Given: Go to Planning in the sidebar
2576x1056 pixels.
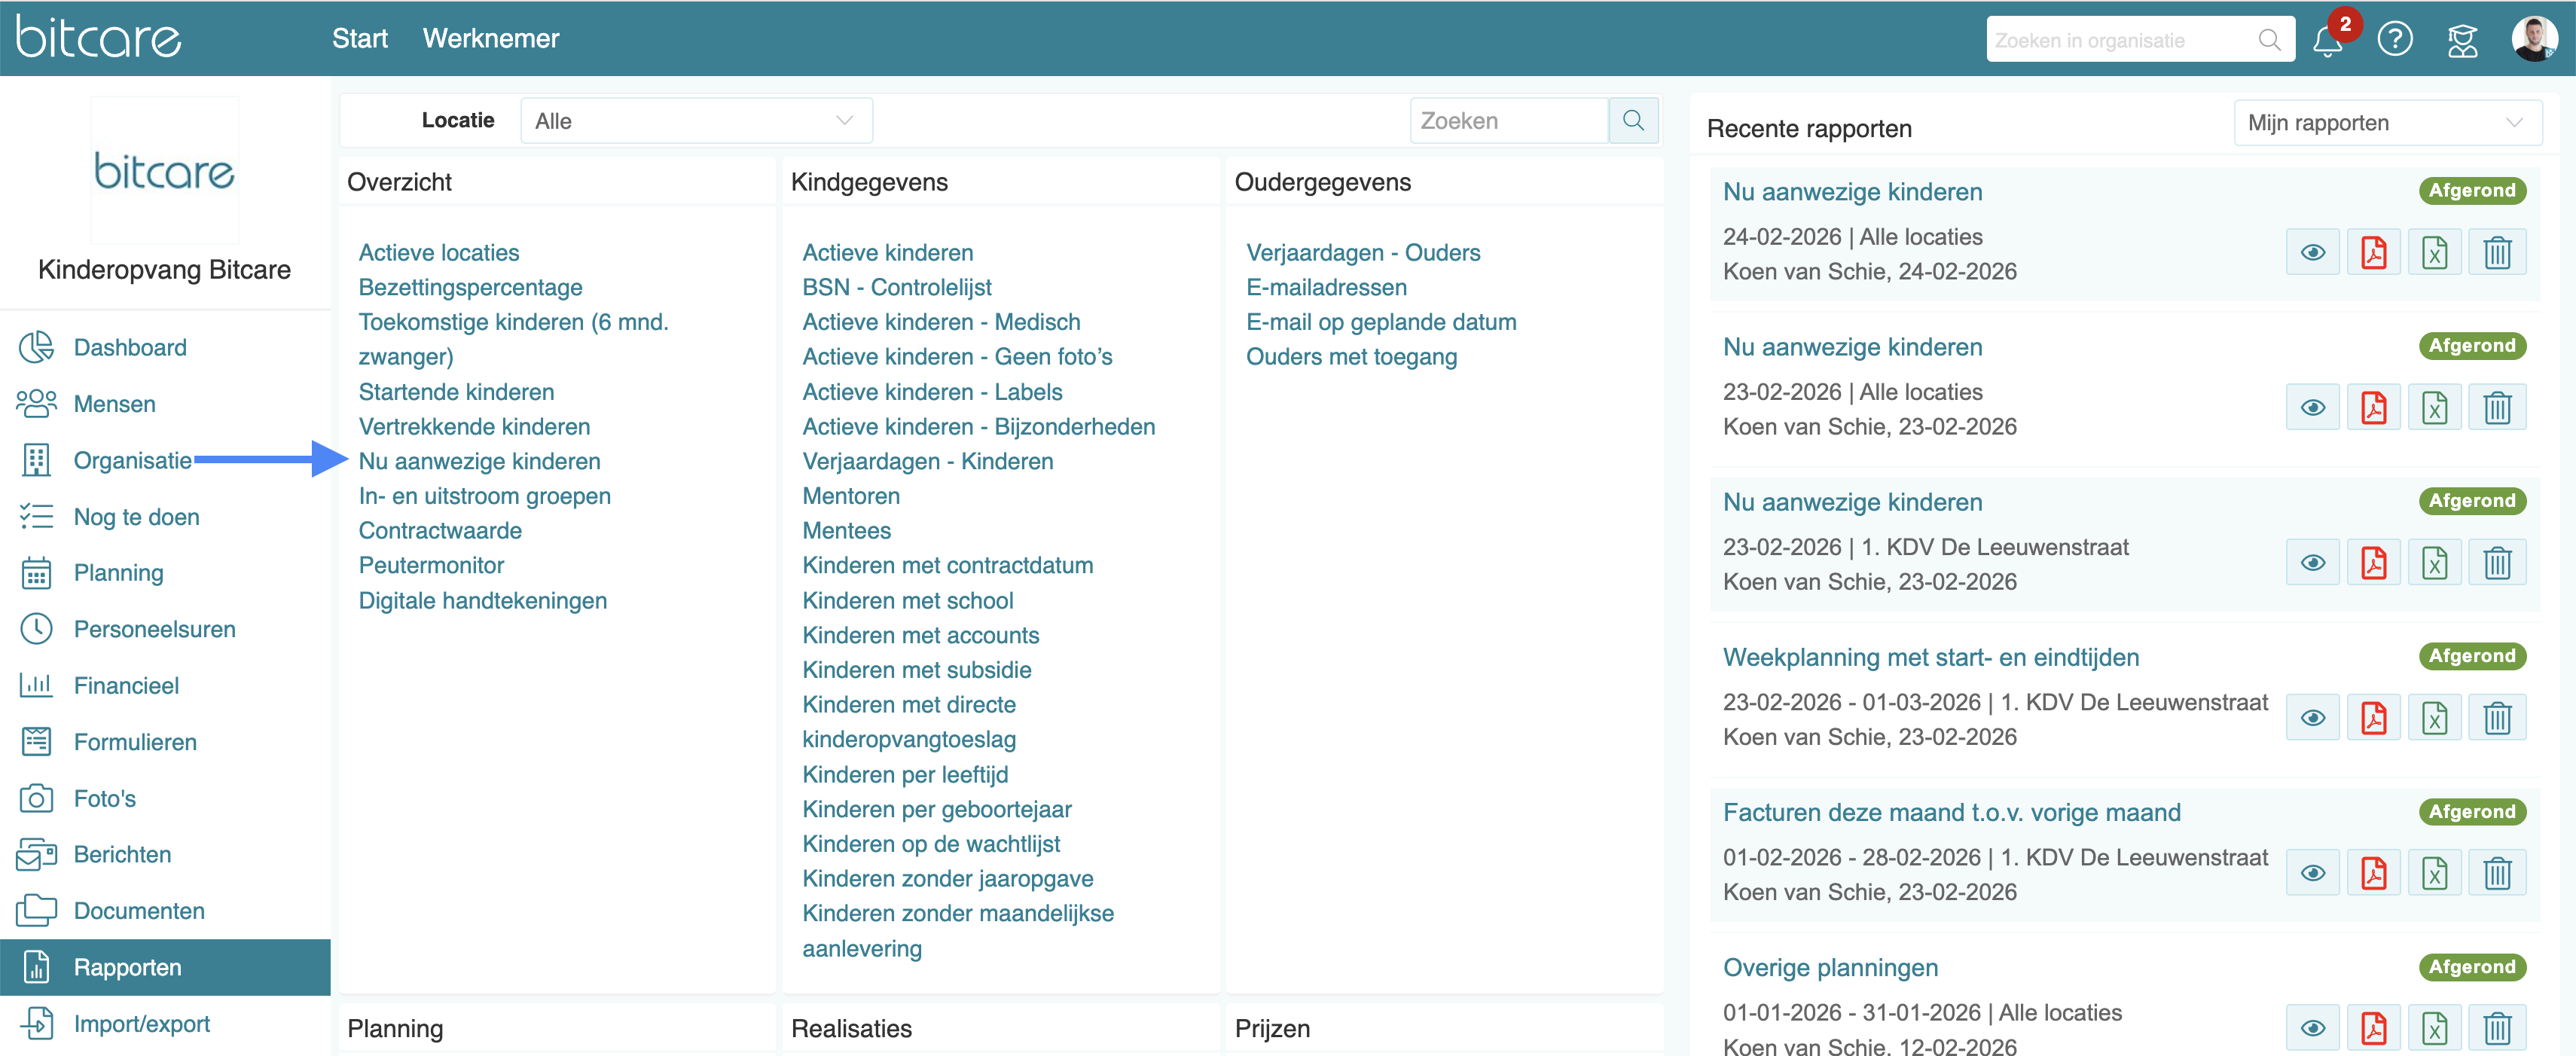Looking at the screenshot, I should (118, 573).
